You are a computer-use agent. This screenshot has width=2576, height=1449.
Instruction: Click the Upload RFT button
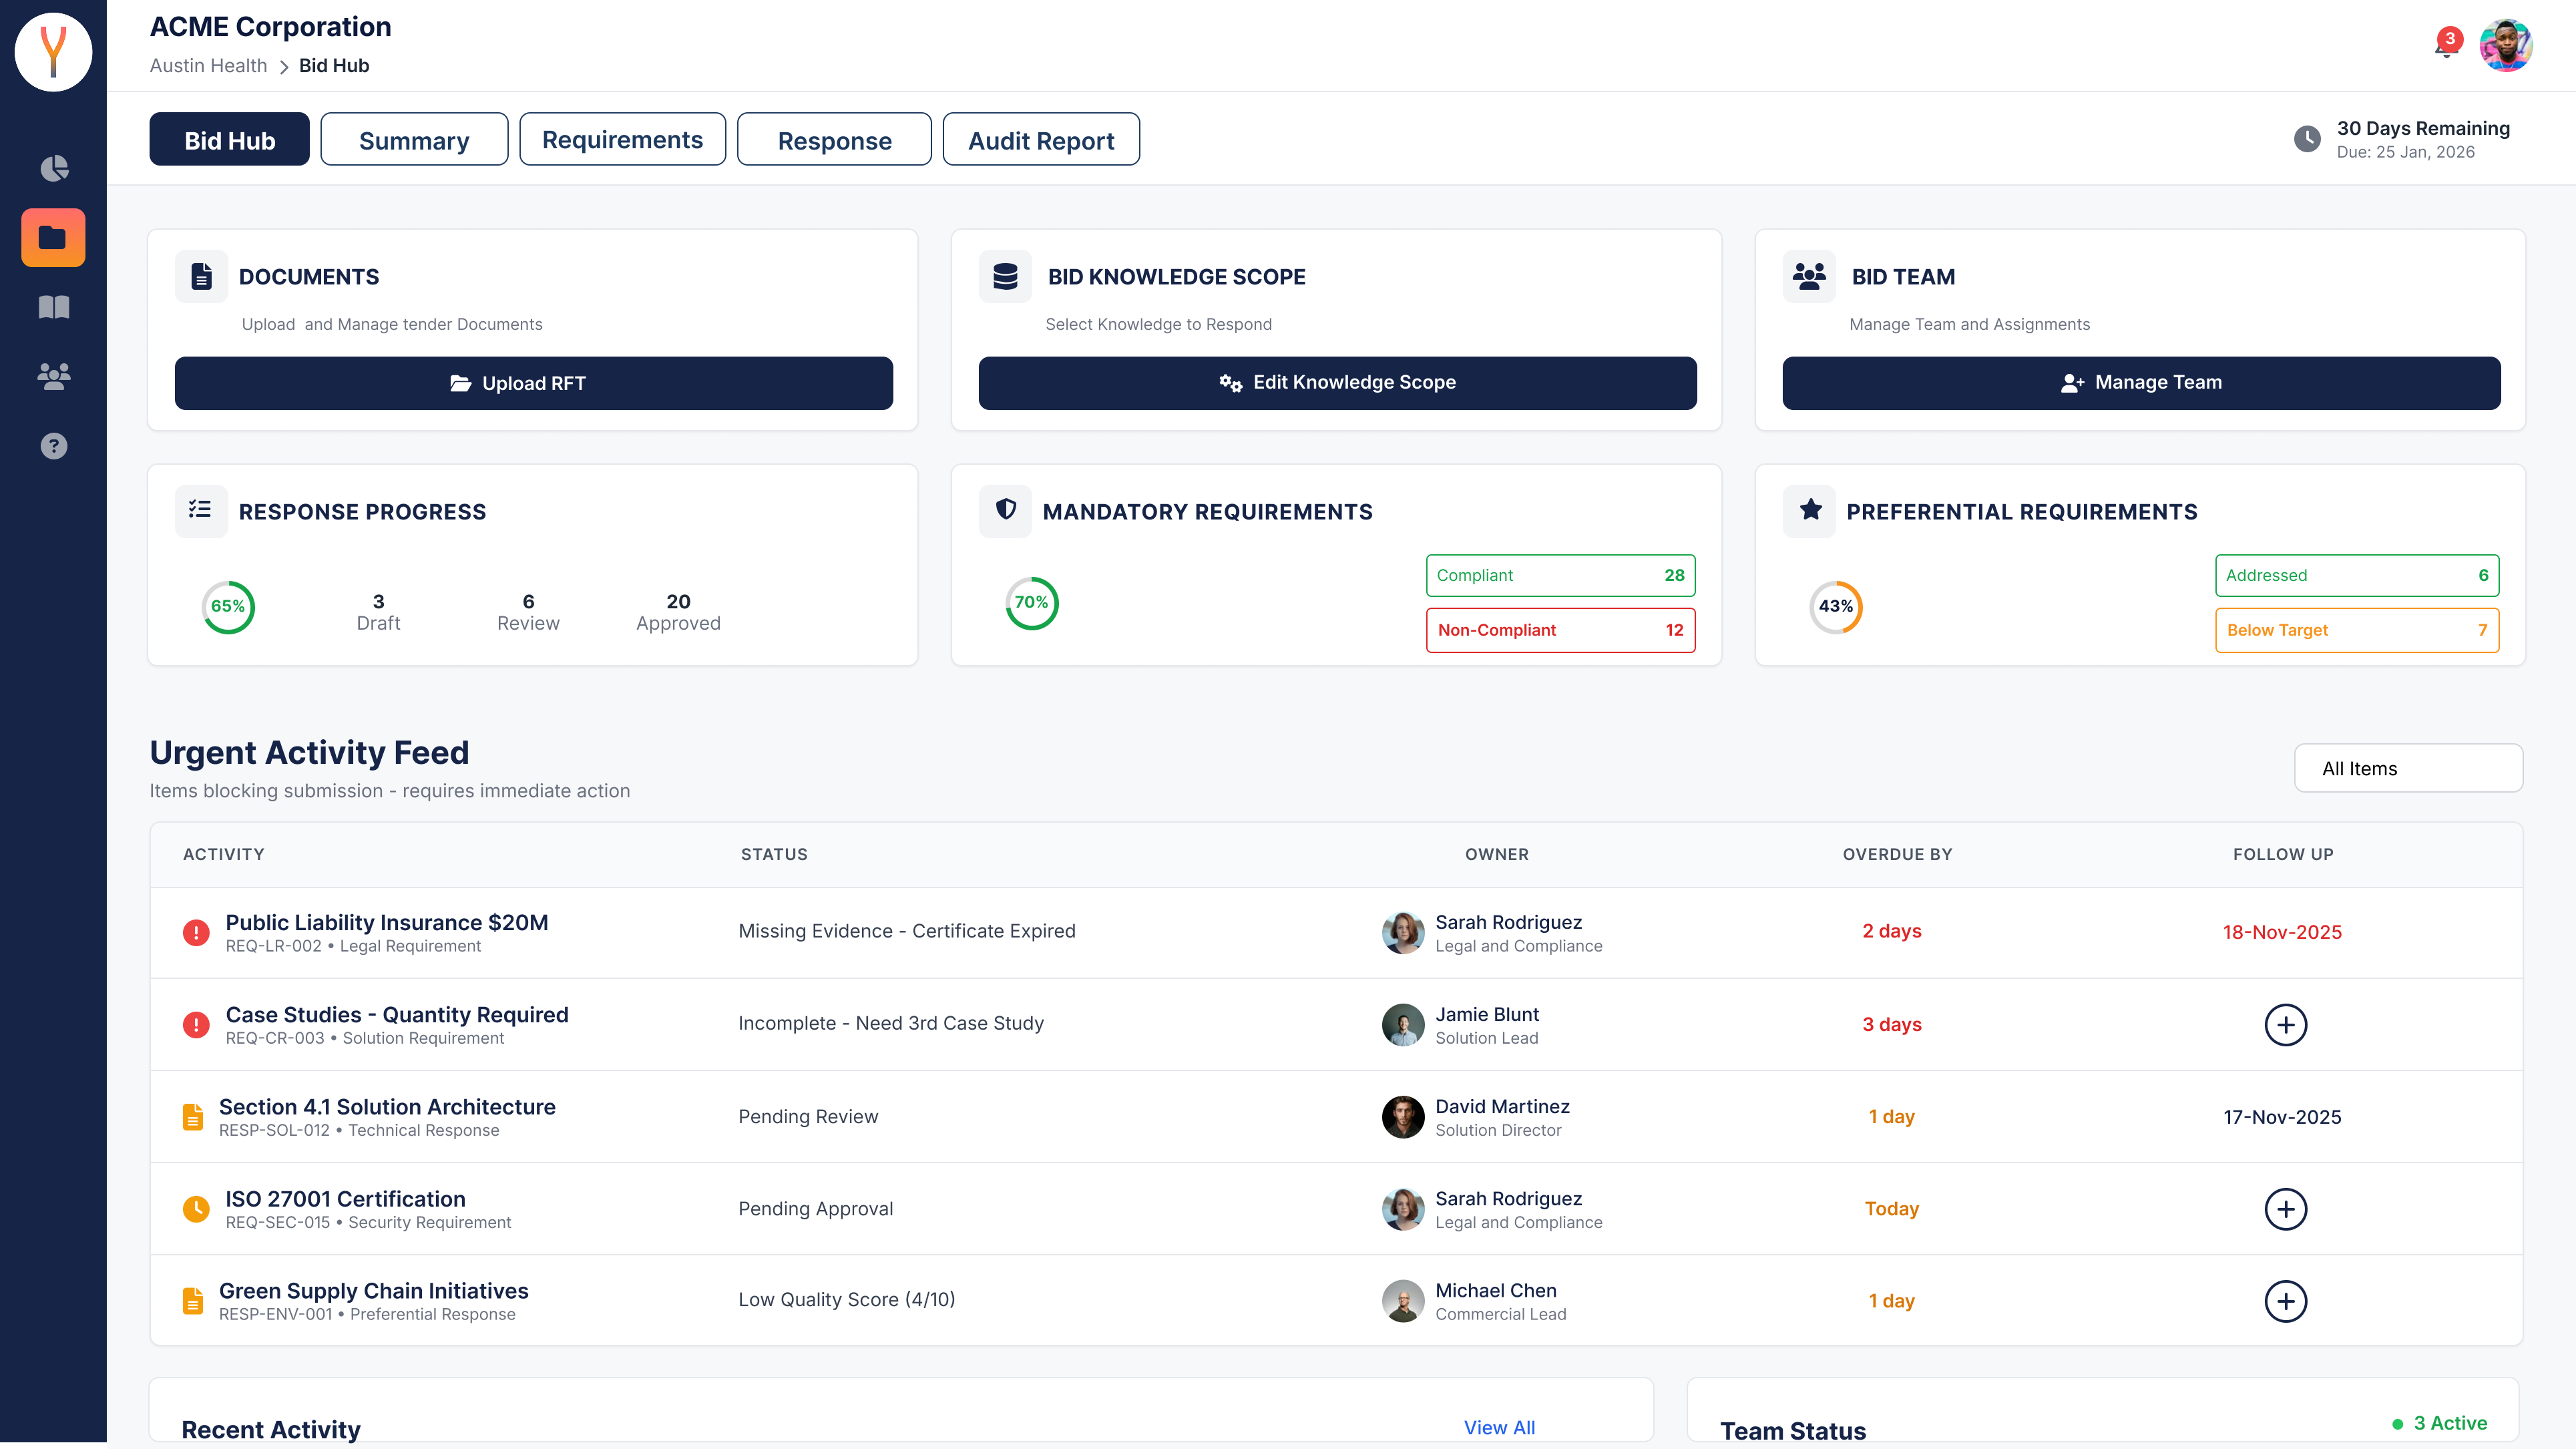(x=533, y=383)
